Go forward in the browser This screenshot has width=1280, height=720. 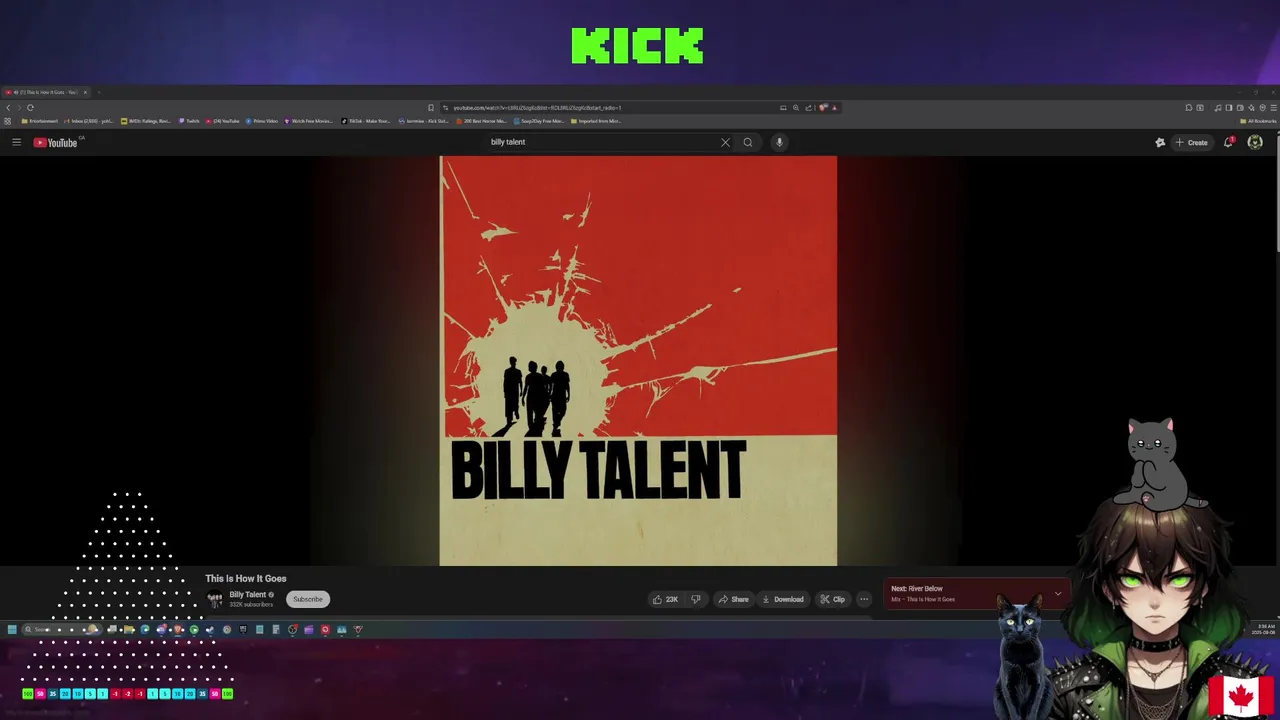click(19, 107)
